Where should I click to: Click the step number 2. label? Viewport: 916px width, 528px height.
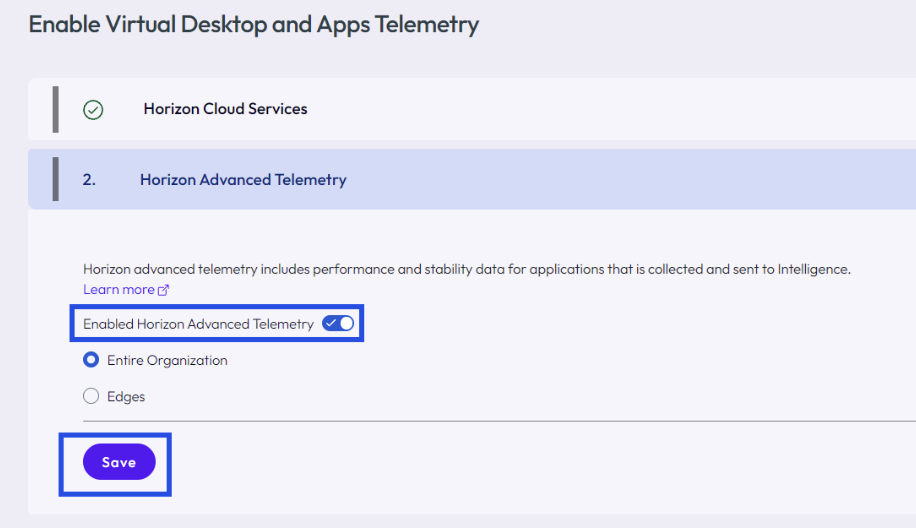point(89,180)
